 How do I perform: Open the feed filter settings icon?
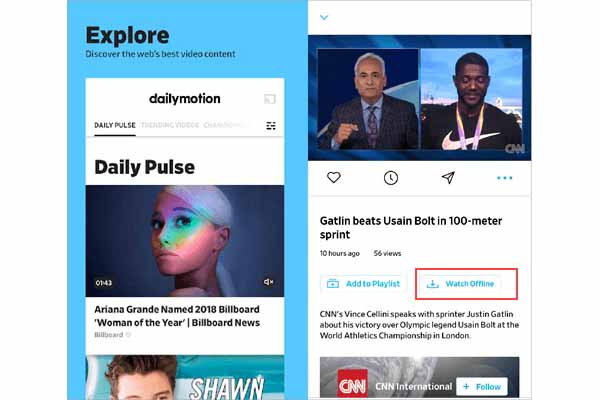[271, 126]
